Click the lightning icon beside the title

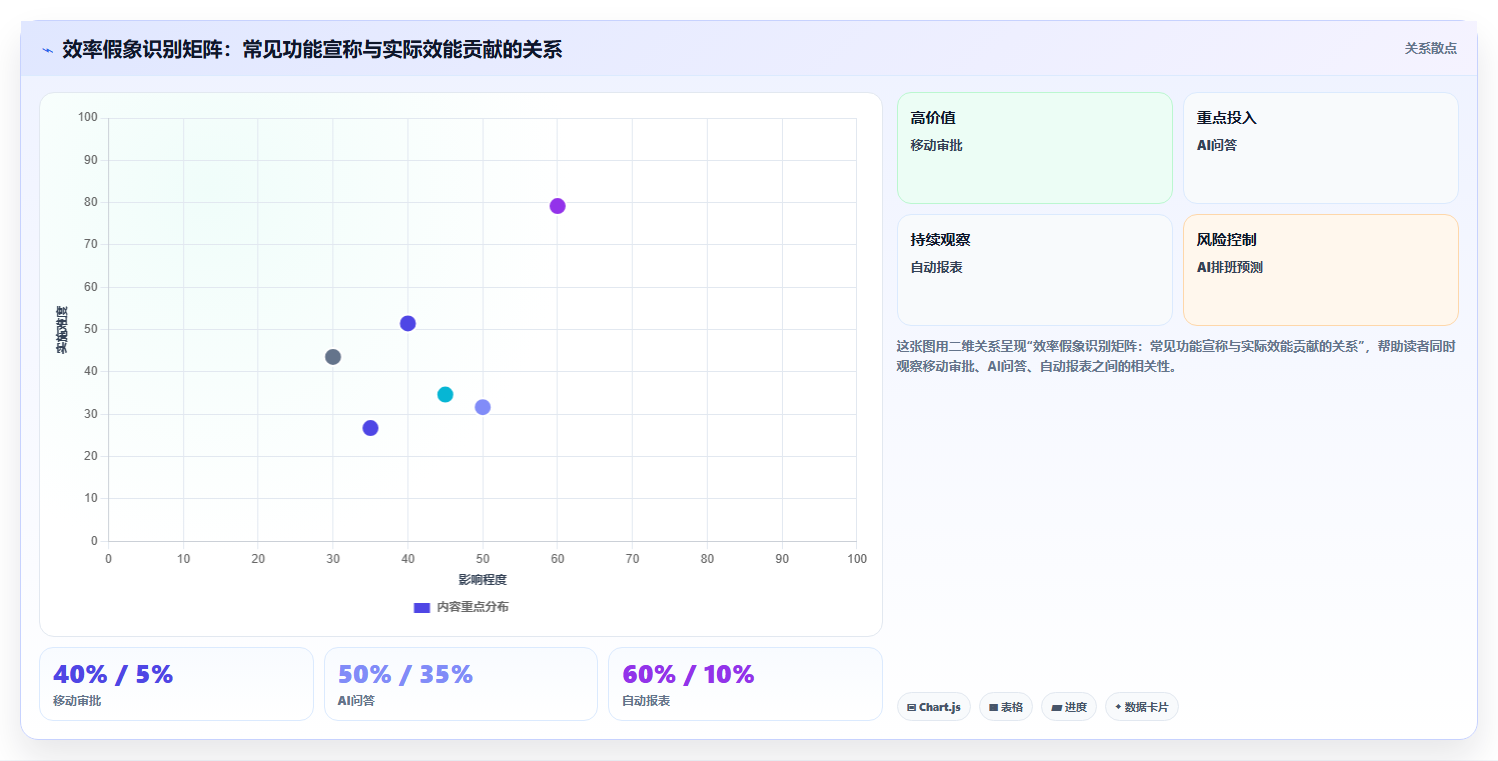47,50
